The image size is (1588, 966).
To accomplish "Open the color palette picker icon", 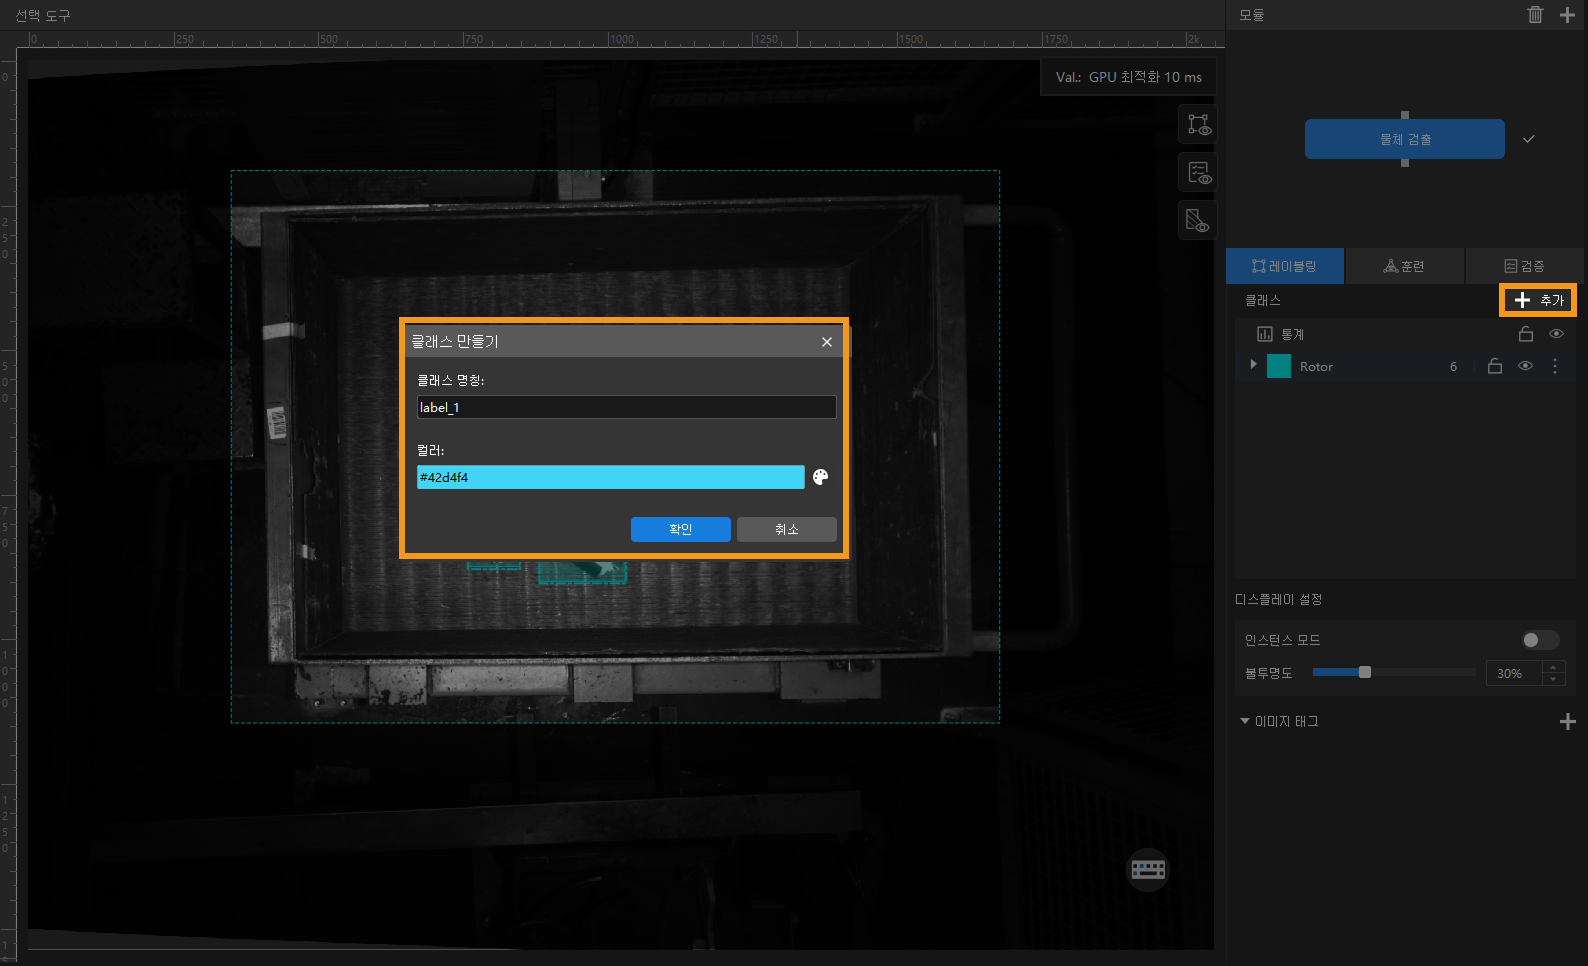I will click(820, 477).
